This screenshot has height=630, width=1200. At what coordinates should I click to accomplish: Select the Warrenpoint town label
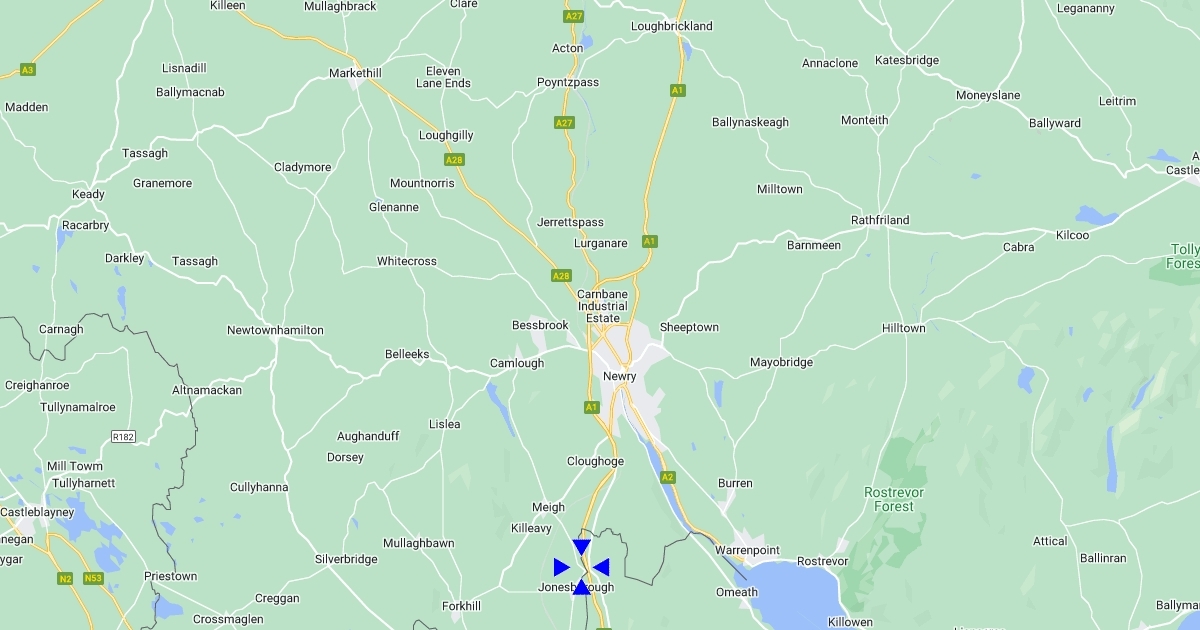point(747,550)
